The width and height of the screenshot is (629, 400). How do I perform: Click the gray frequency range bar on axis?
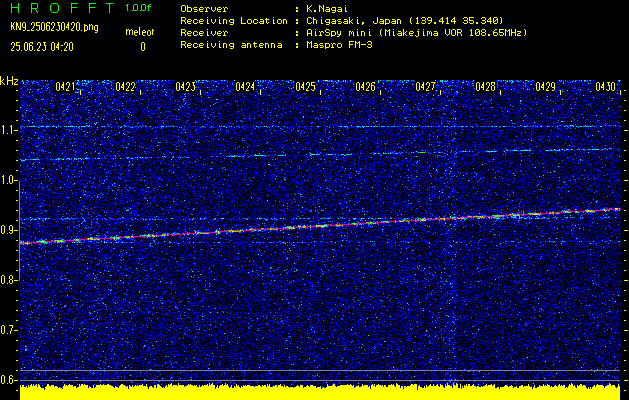(x=19, y=230)
